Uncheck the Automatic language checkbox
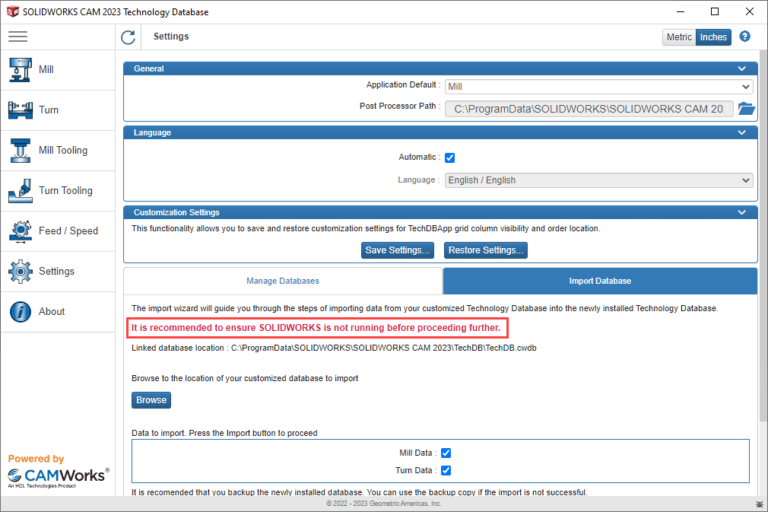Viewport: 768px width, 512px height. coord(450,157)
